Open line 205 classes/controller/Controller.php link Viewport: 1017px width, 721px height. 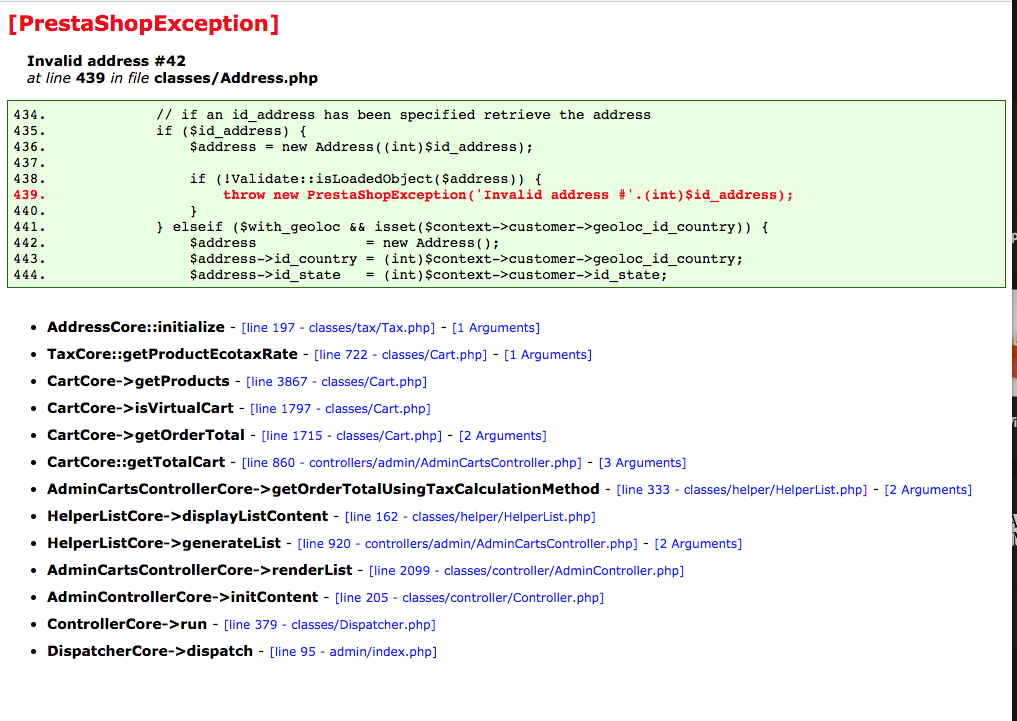point(470,598)
